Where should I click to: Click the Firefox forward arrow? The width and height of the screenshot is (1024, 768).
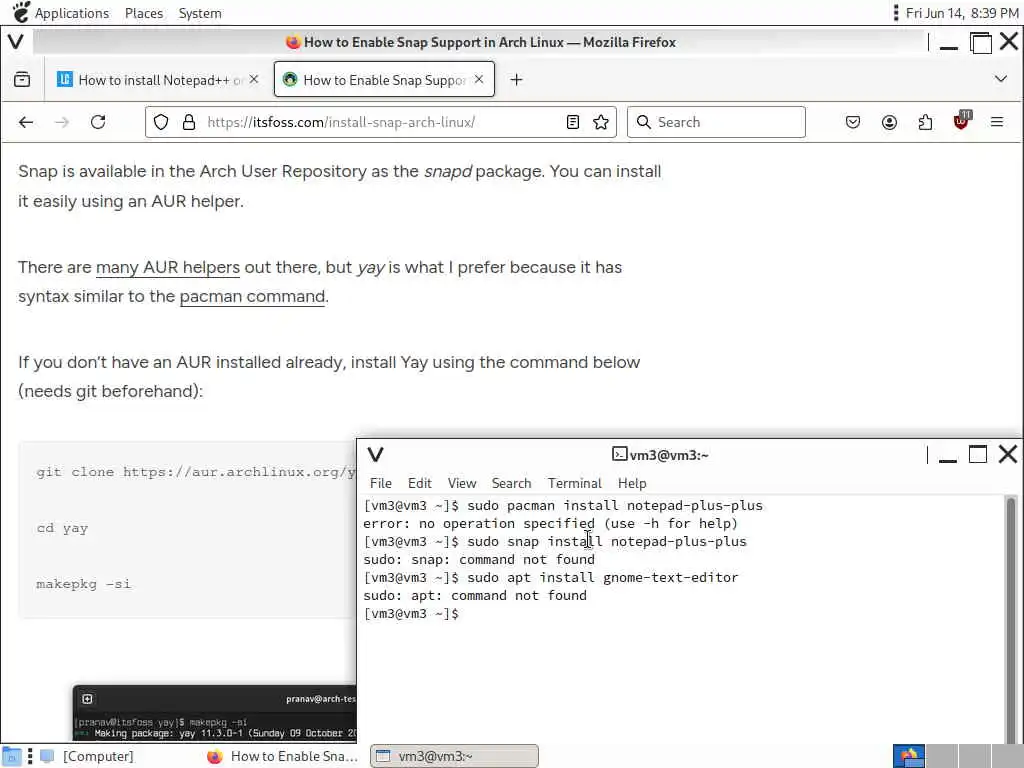[62, 122]
